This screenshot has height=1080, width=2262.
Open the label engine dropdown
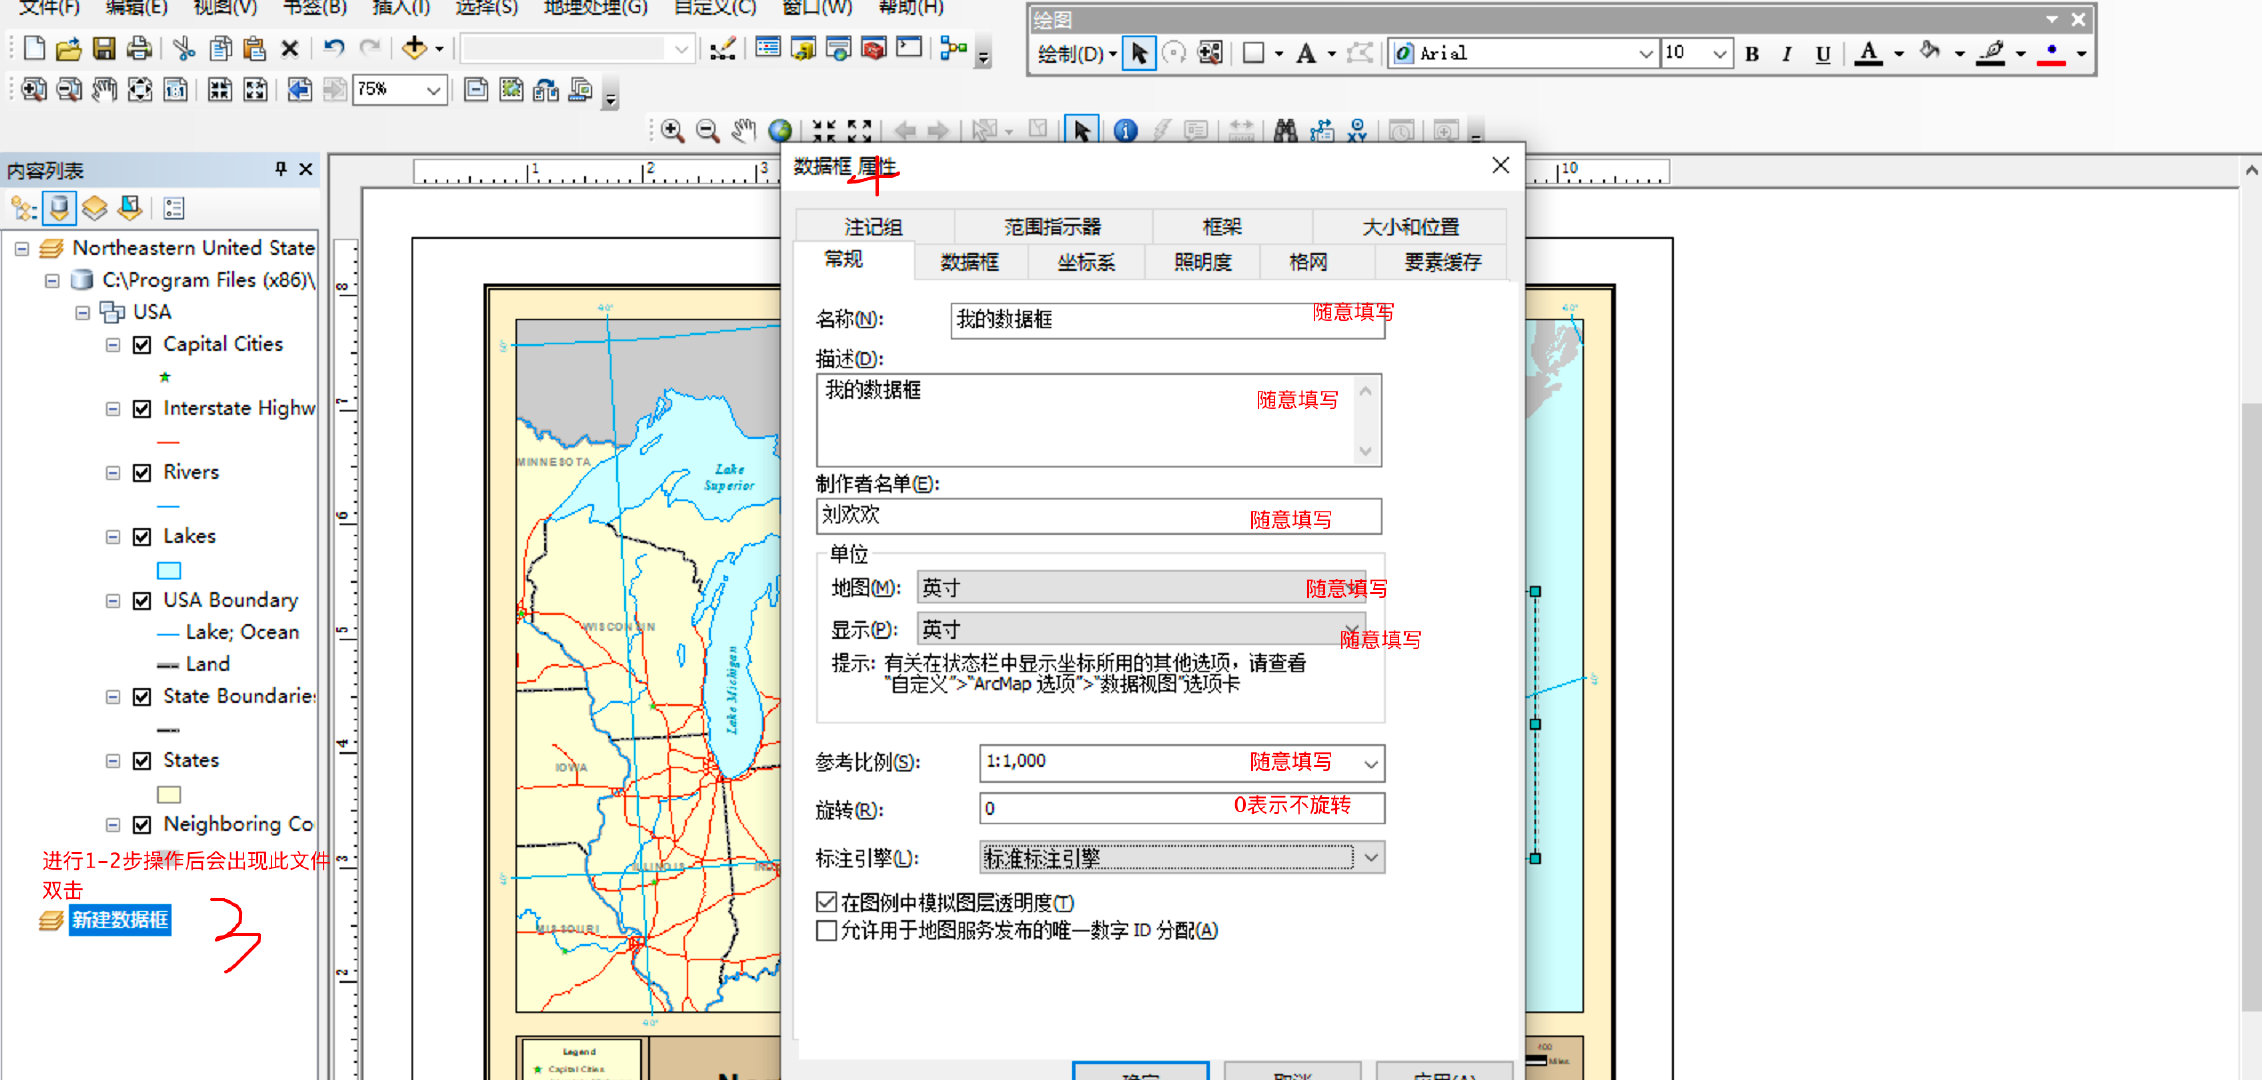(1370, 858)
